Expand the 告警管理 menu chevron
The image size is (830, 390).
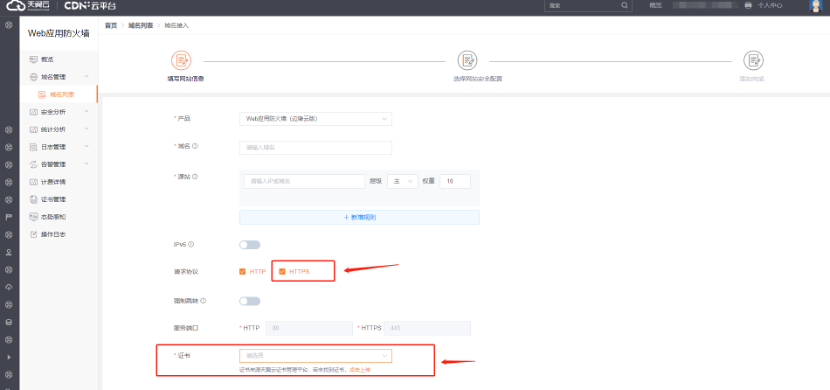[86, 164]
